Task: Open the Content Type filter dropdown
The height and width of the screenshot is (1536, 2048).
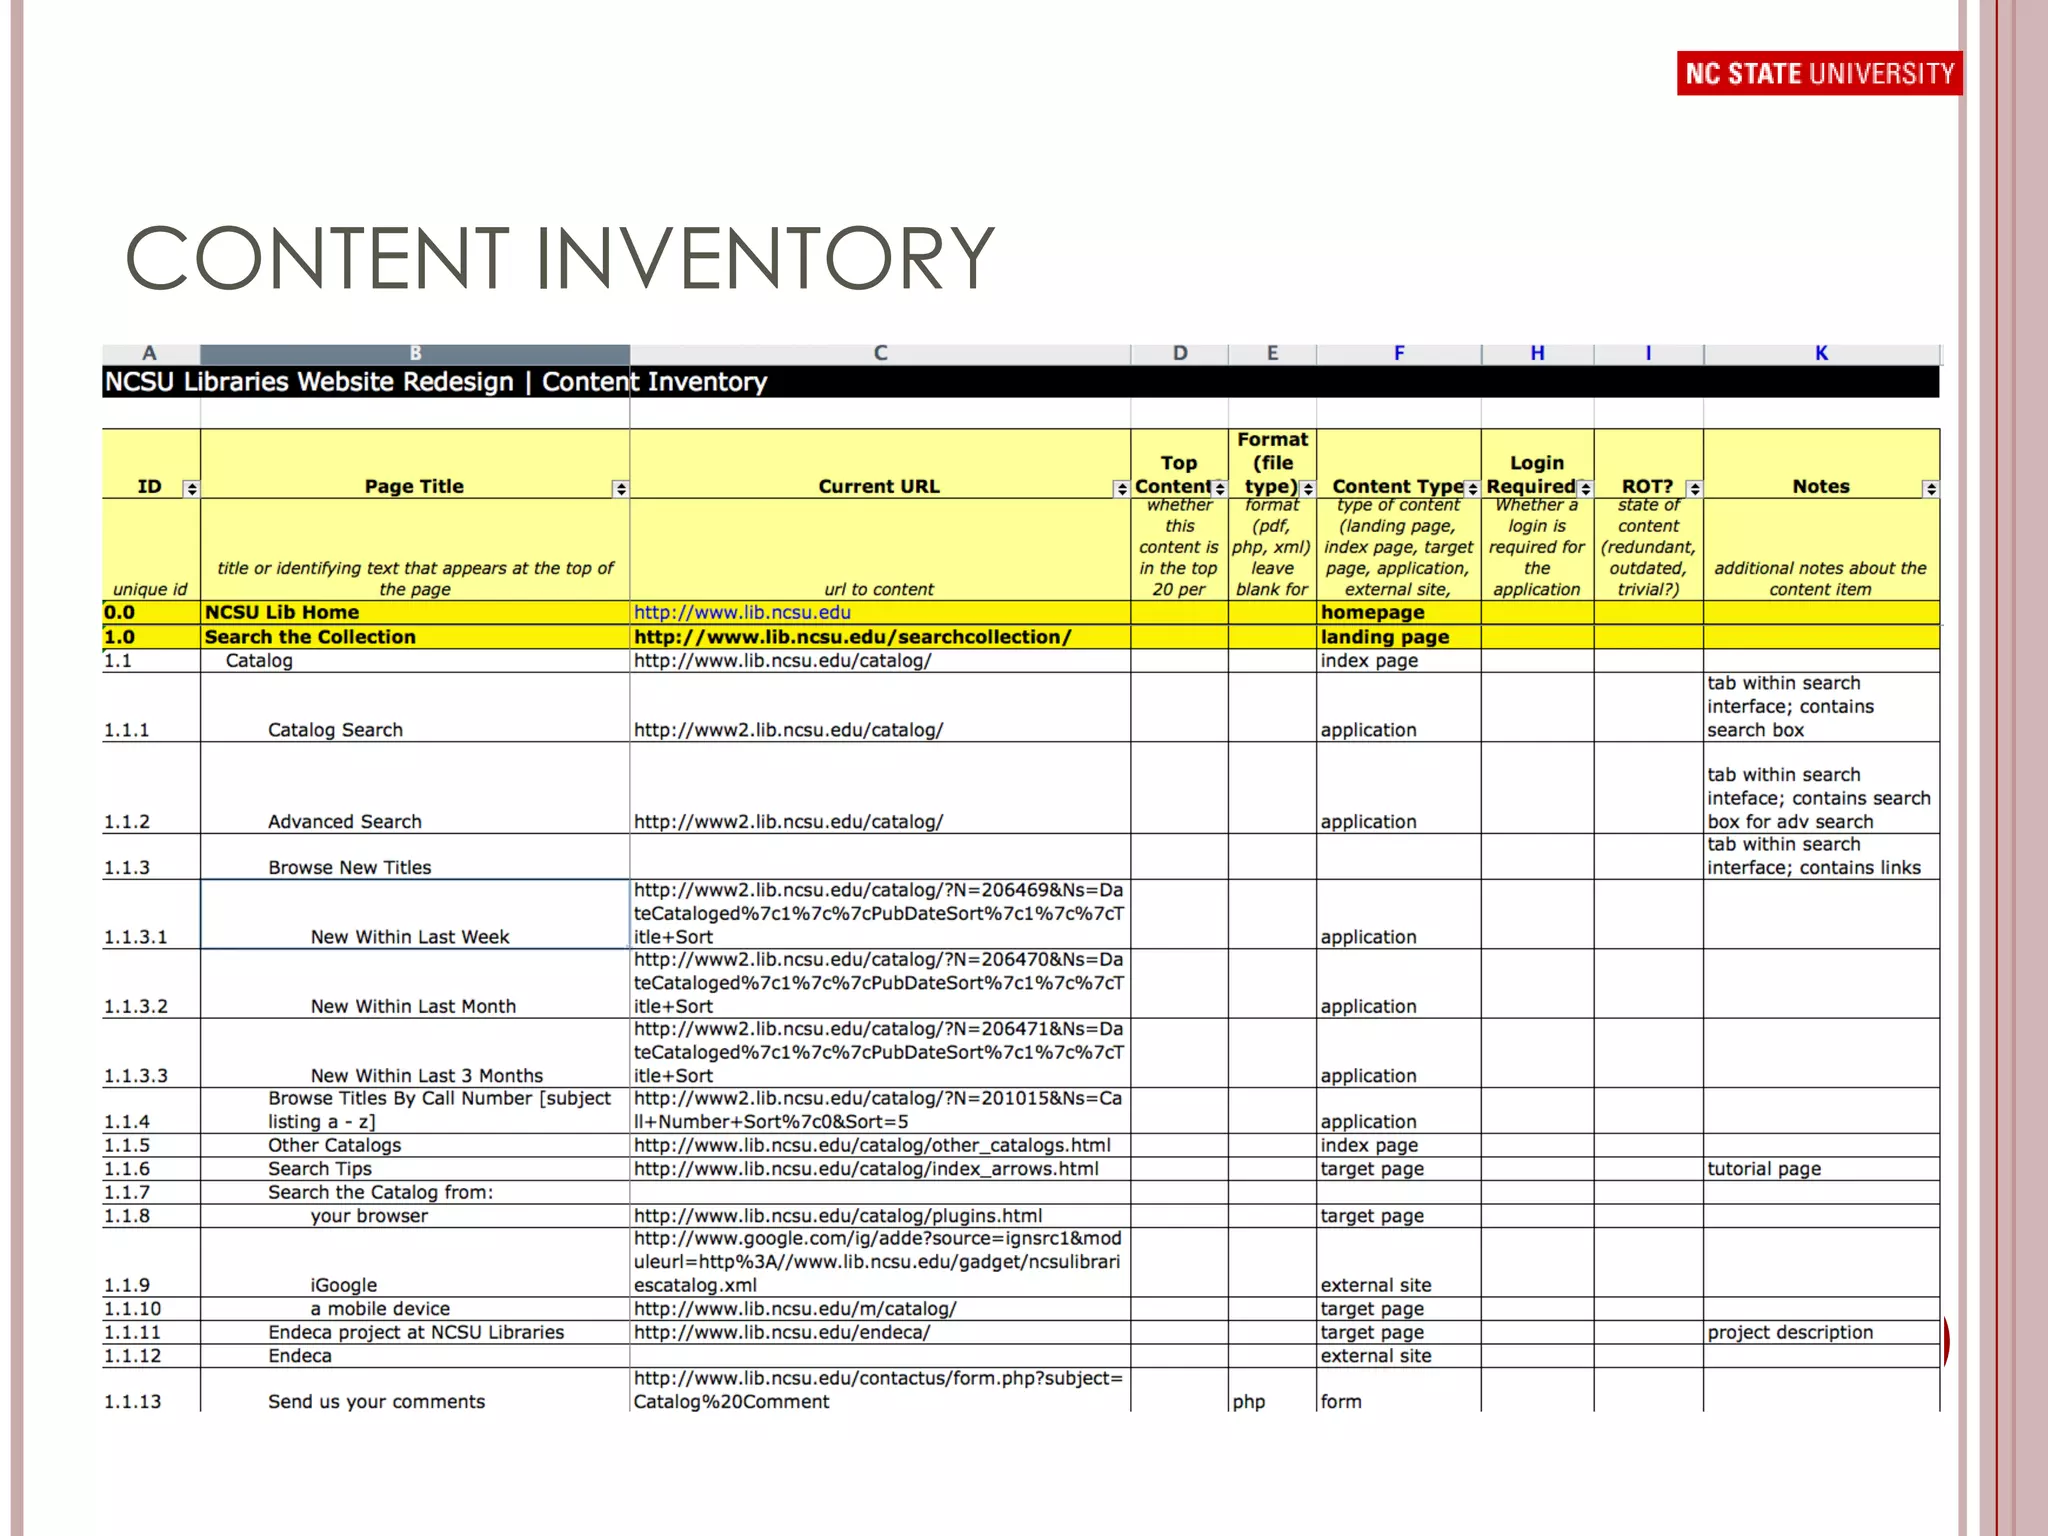Action: point(1472,488)
